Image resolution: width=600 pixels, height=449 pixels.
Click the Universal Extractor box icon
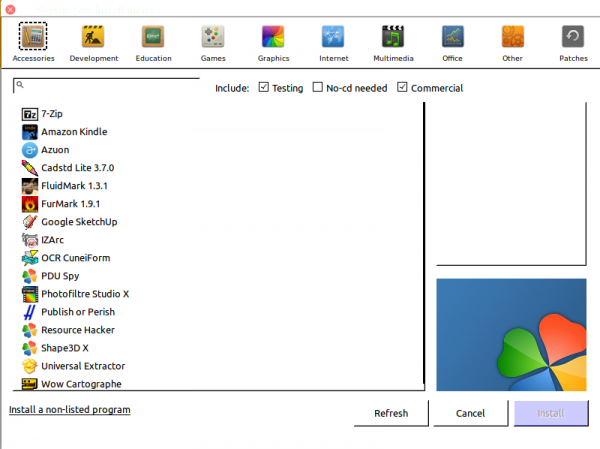tap(30, 366)
